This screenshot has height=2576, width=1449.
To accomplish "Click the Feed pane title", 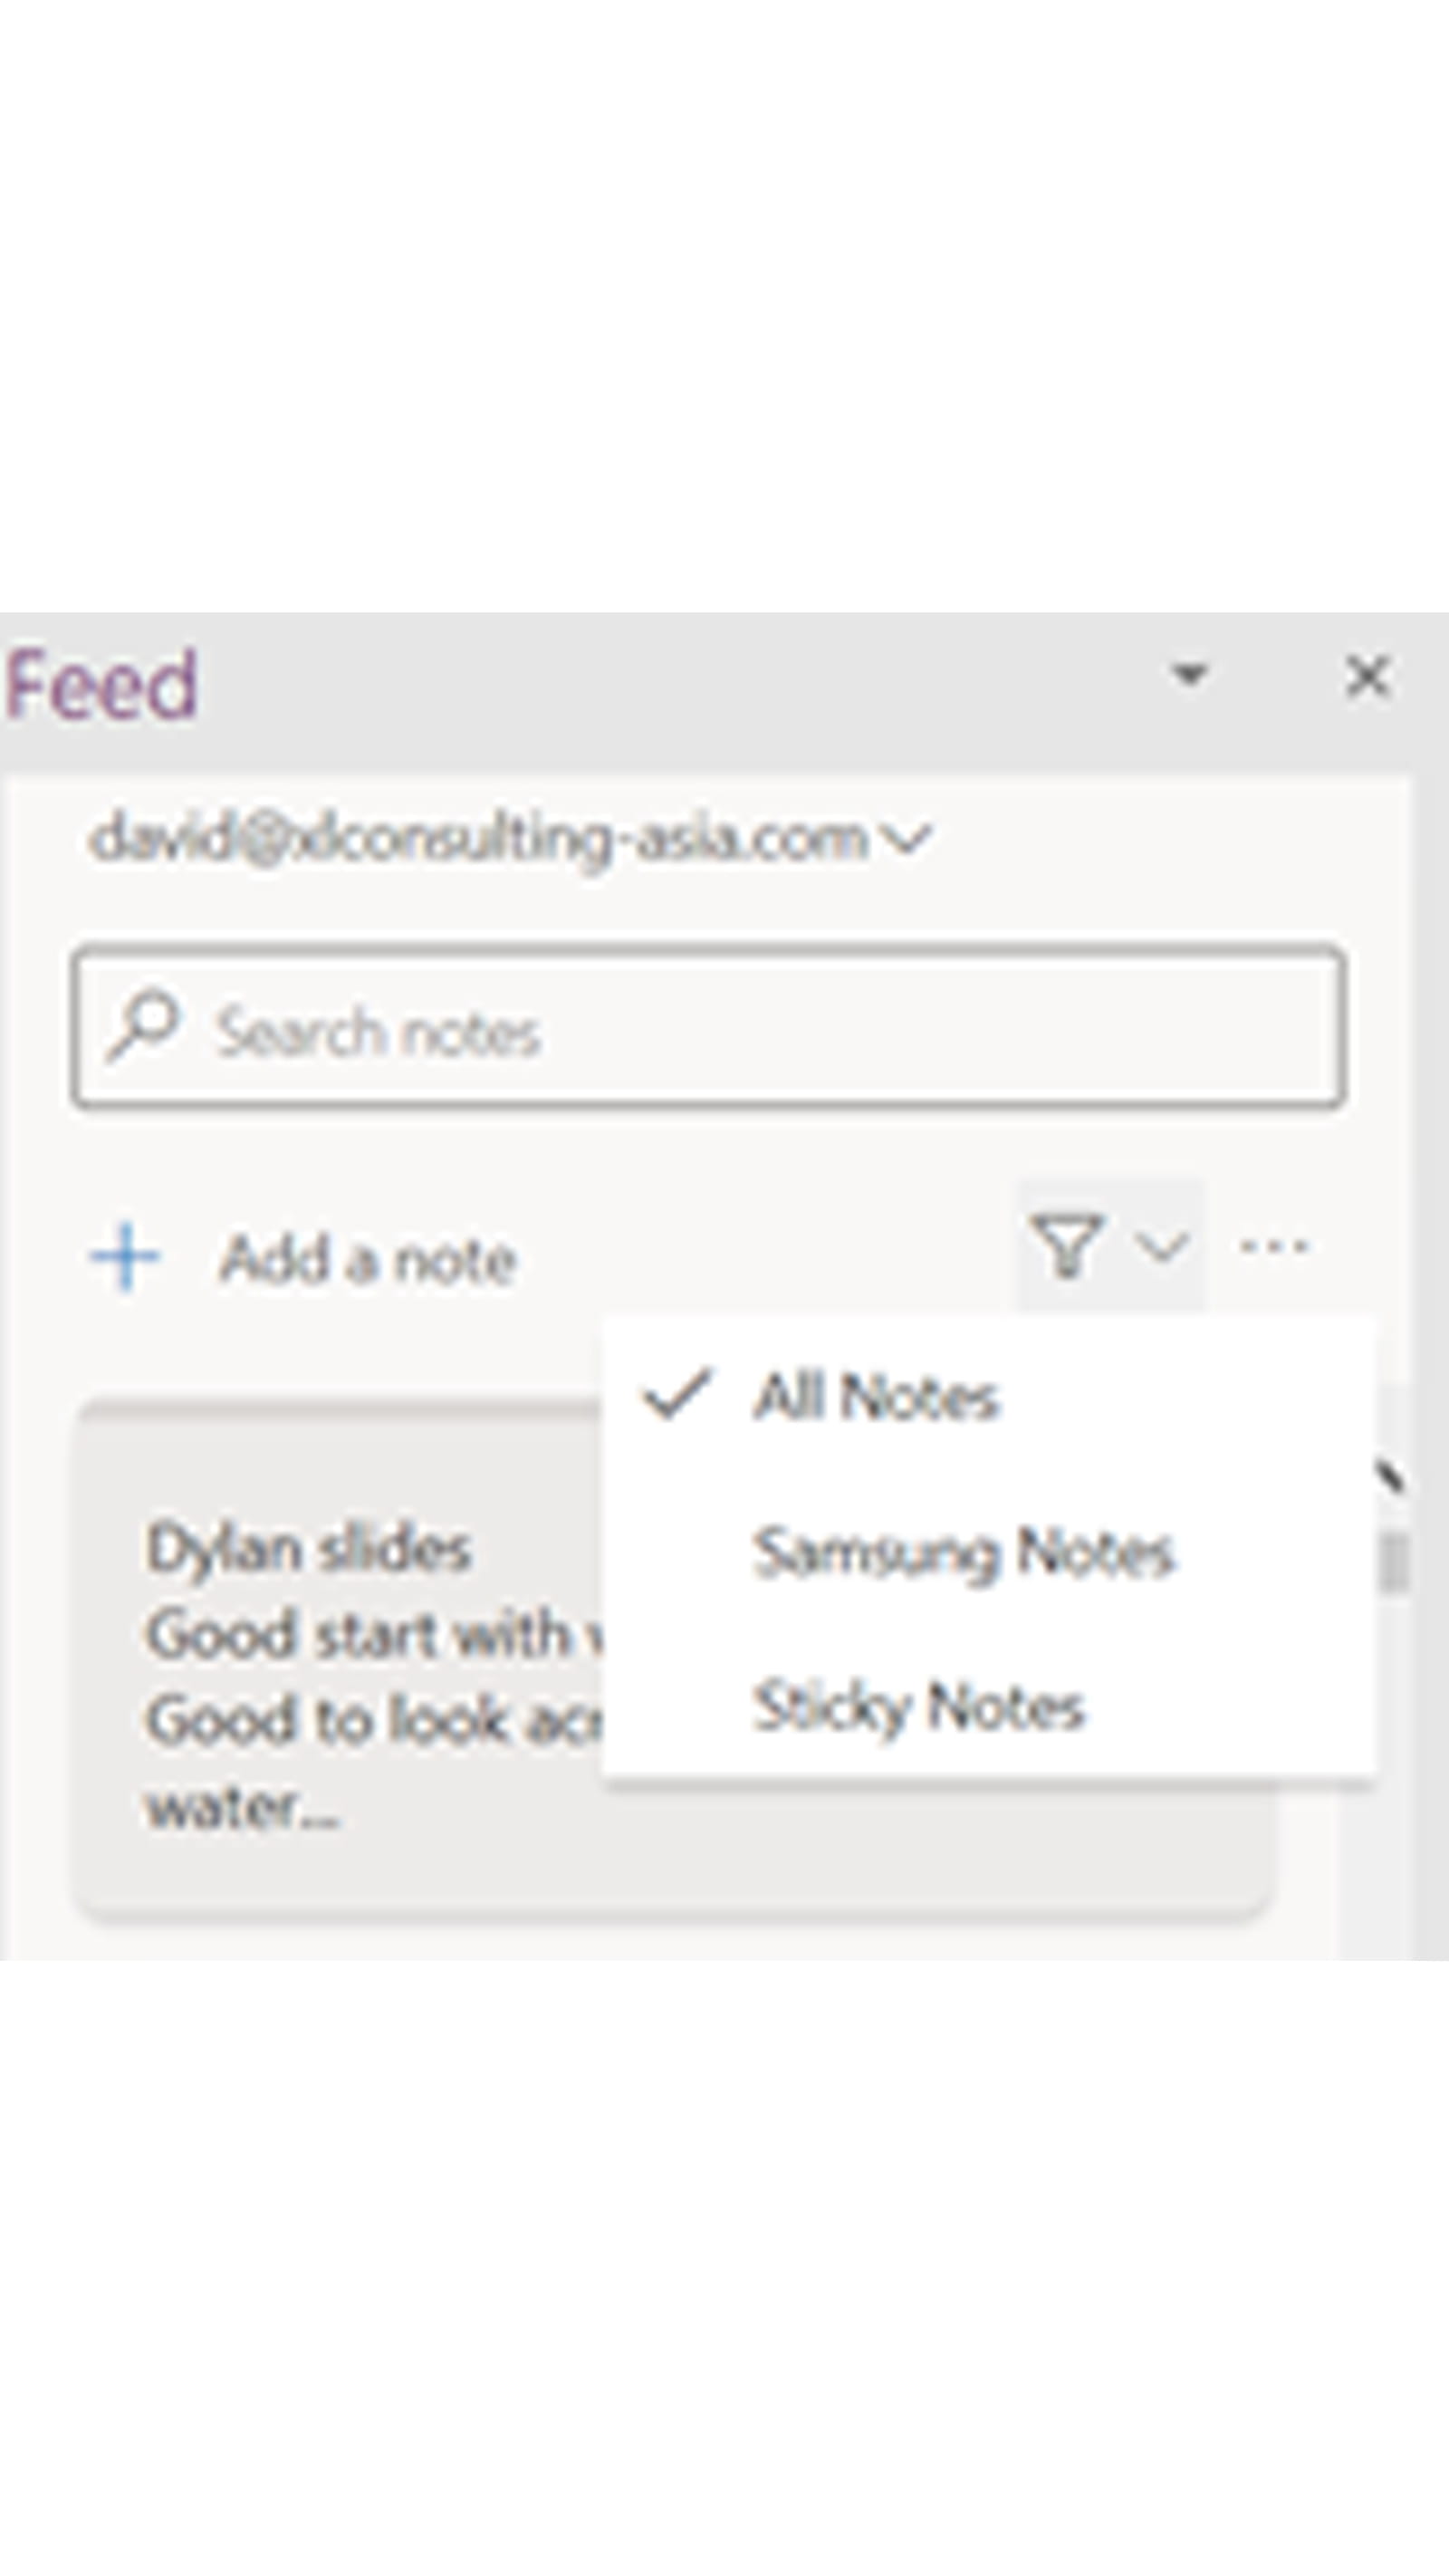I will (102, 684).
